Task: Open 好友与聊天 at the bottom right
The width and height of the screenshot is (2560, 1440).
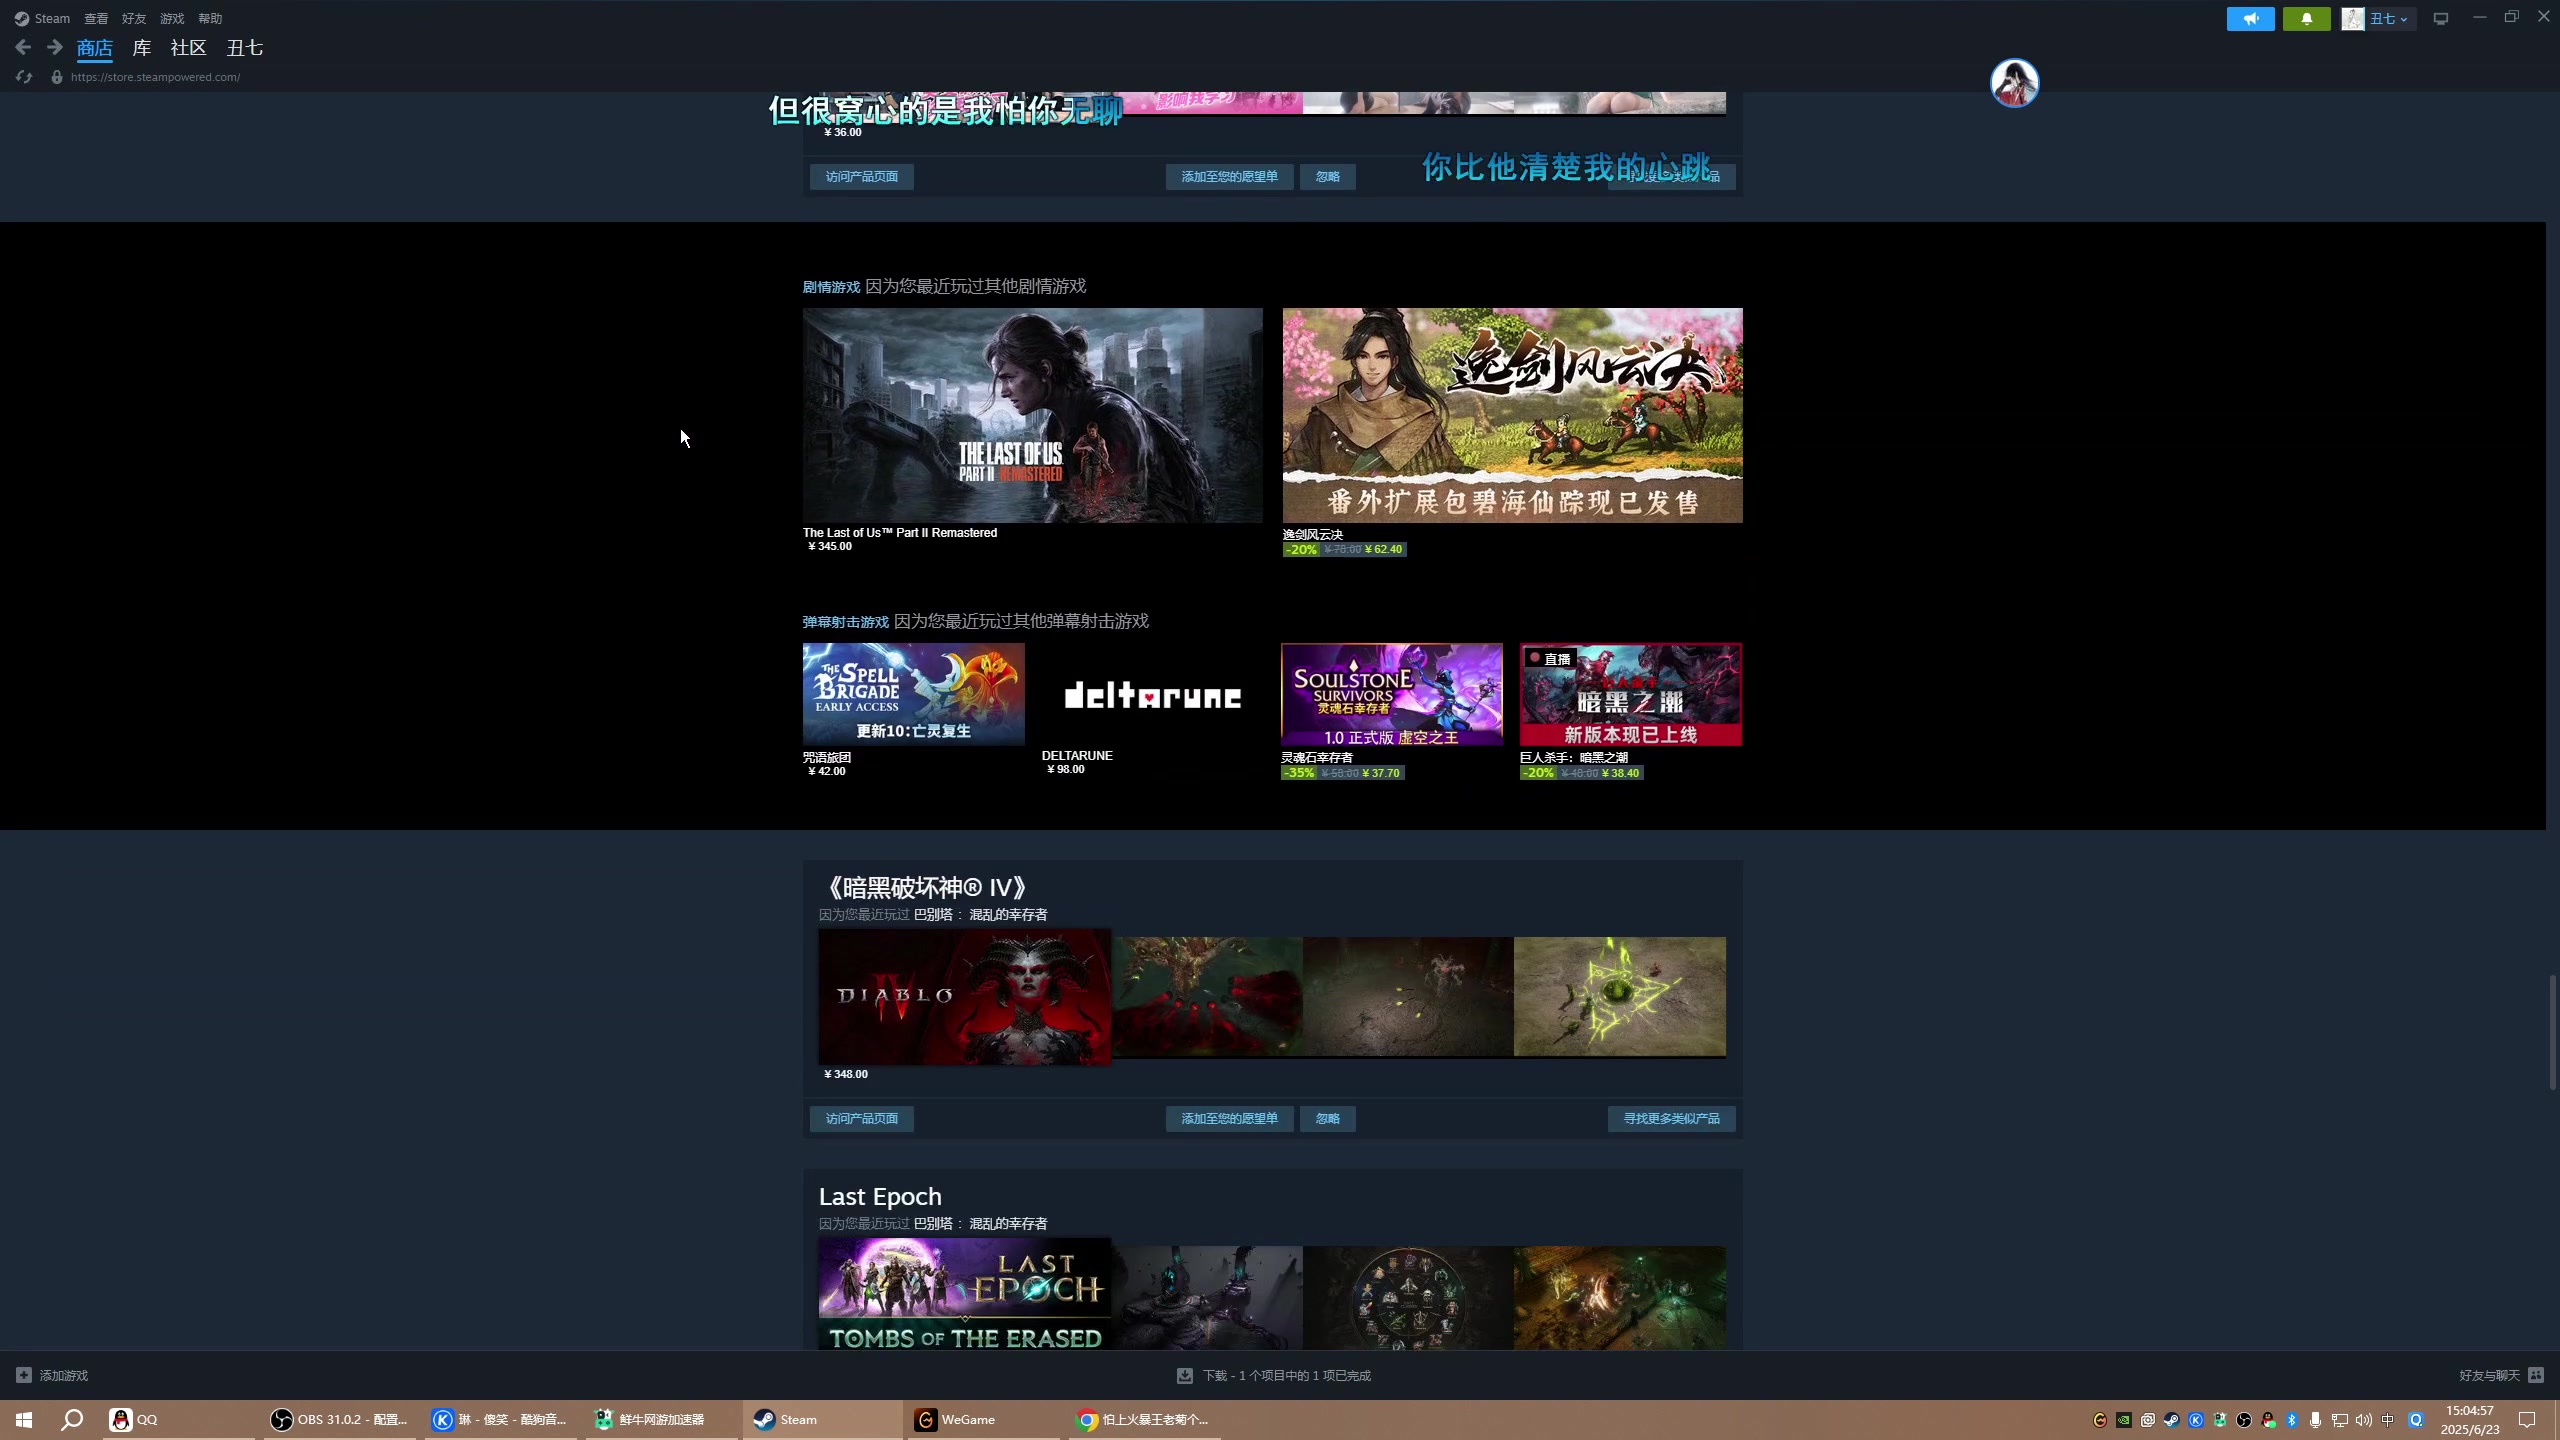Action: (2489, 1375)
